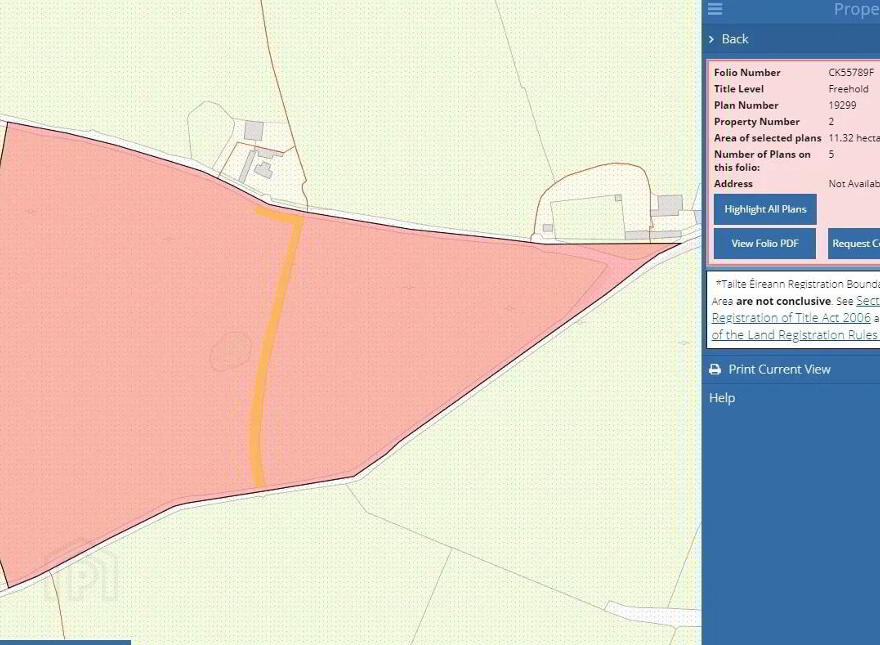Click the Request button beside View Folio PDF
Screen dimensions: 880x645
coord(854,244)
